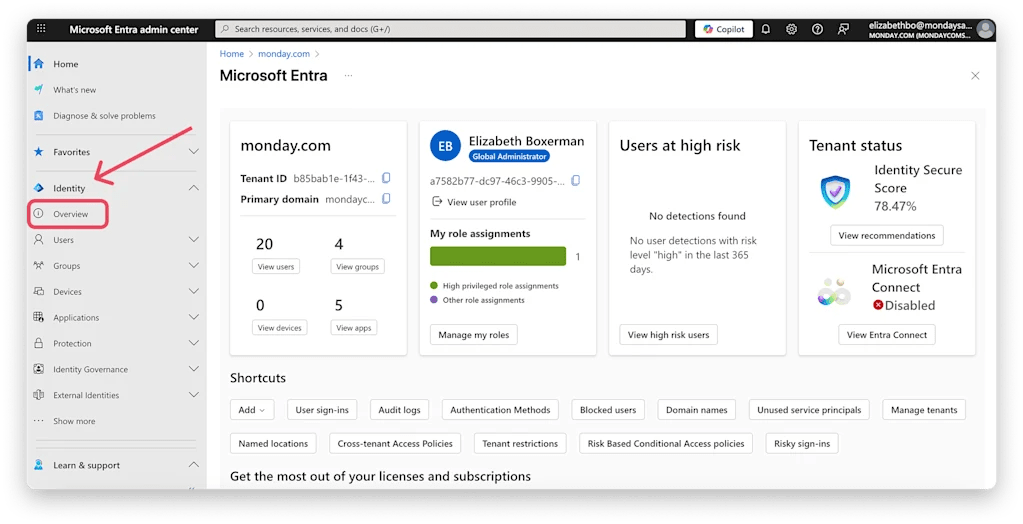Click the View Entra Connect button
The height and width of the screenshot is (524, 1023).
887,335
